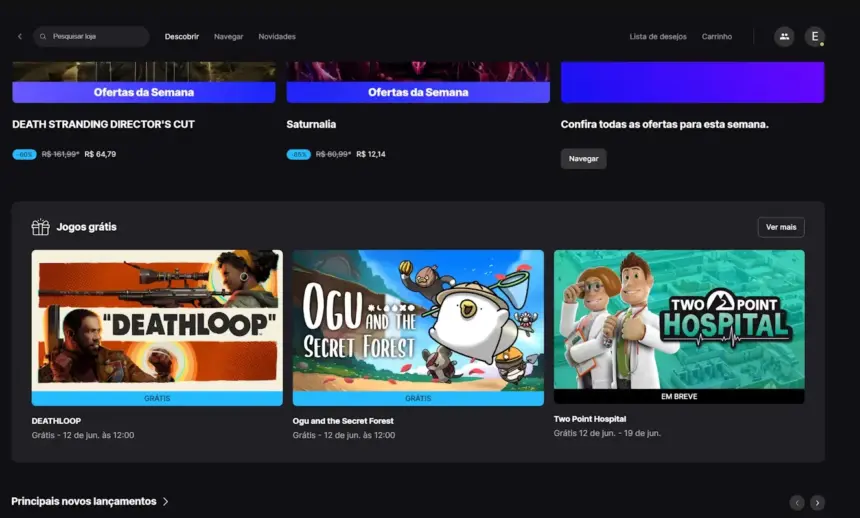Open the Carrinho link
The width and height of the screenshot is (860, 518).
[x=716, y=36]
